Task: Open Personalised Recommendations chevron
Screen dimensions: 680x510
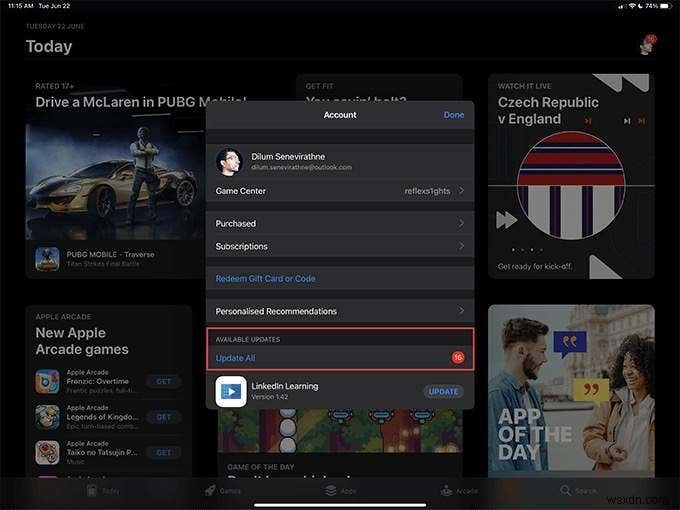Action: [x=461, y=311]
